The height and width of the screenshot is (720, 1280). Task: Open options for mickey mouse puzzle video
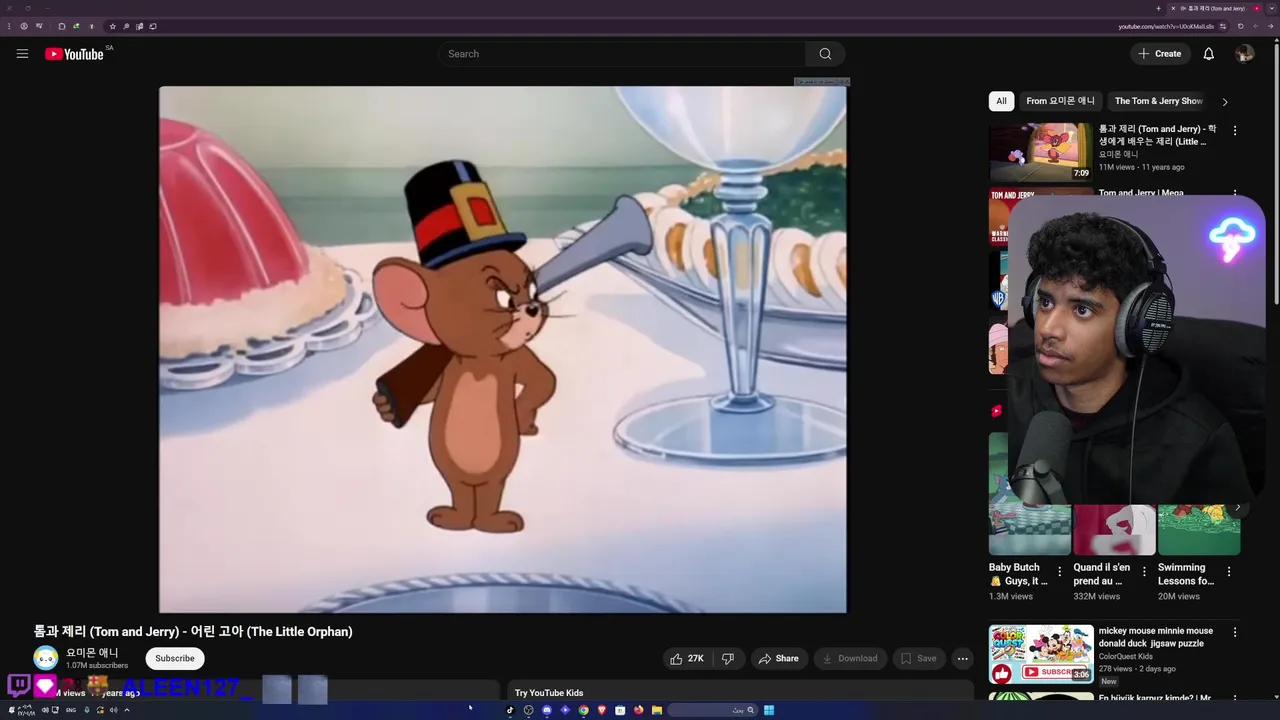[x=1235, y=632]
